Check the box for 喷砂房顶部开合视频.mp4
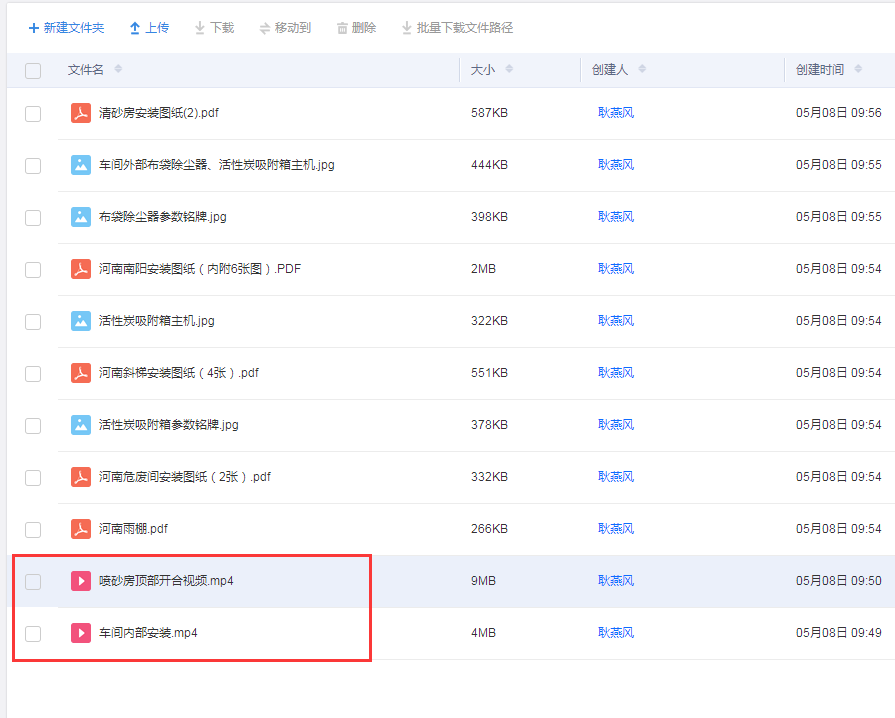This screenshot has height=718, width=895. (33, 582)
